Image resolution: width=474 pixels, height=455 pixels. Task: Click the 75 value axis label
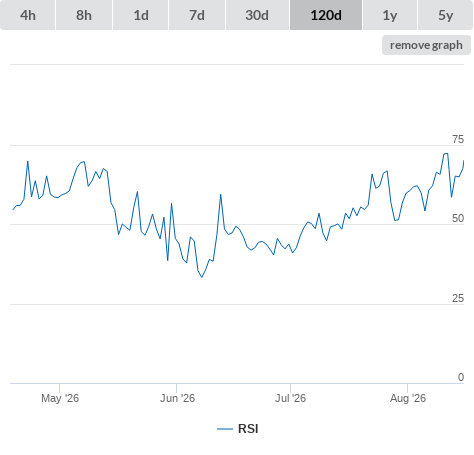coord(458,139)
